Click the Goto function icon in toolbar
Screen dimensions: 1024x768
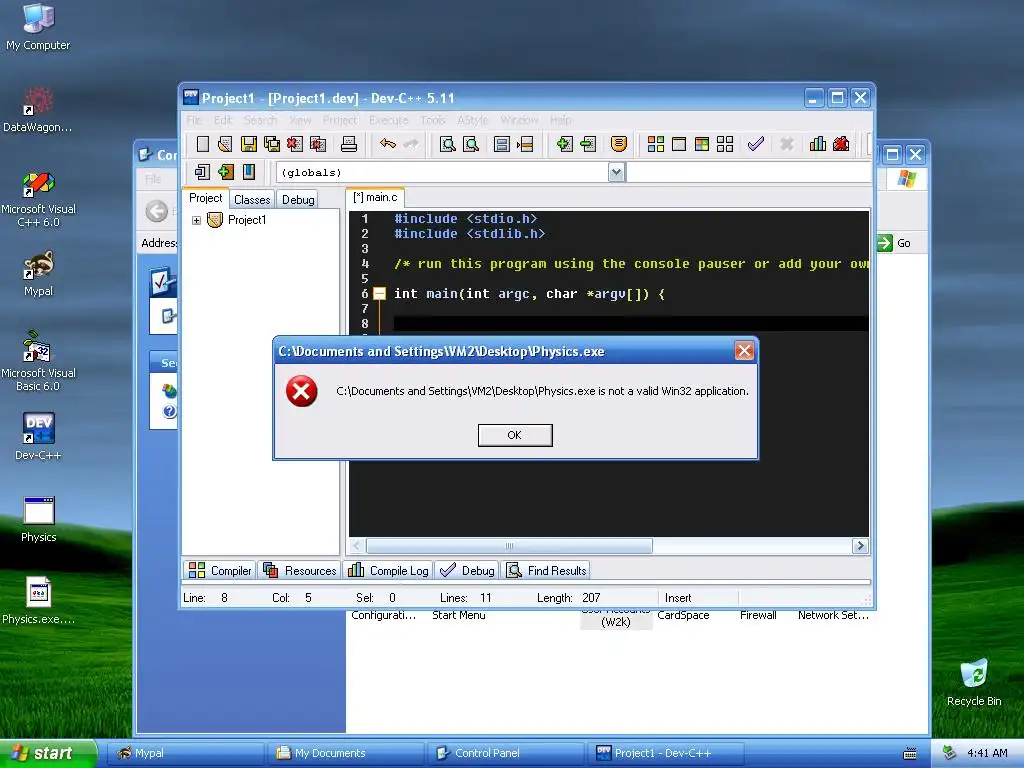[x=502, y=144]
